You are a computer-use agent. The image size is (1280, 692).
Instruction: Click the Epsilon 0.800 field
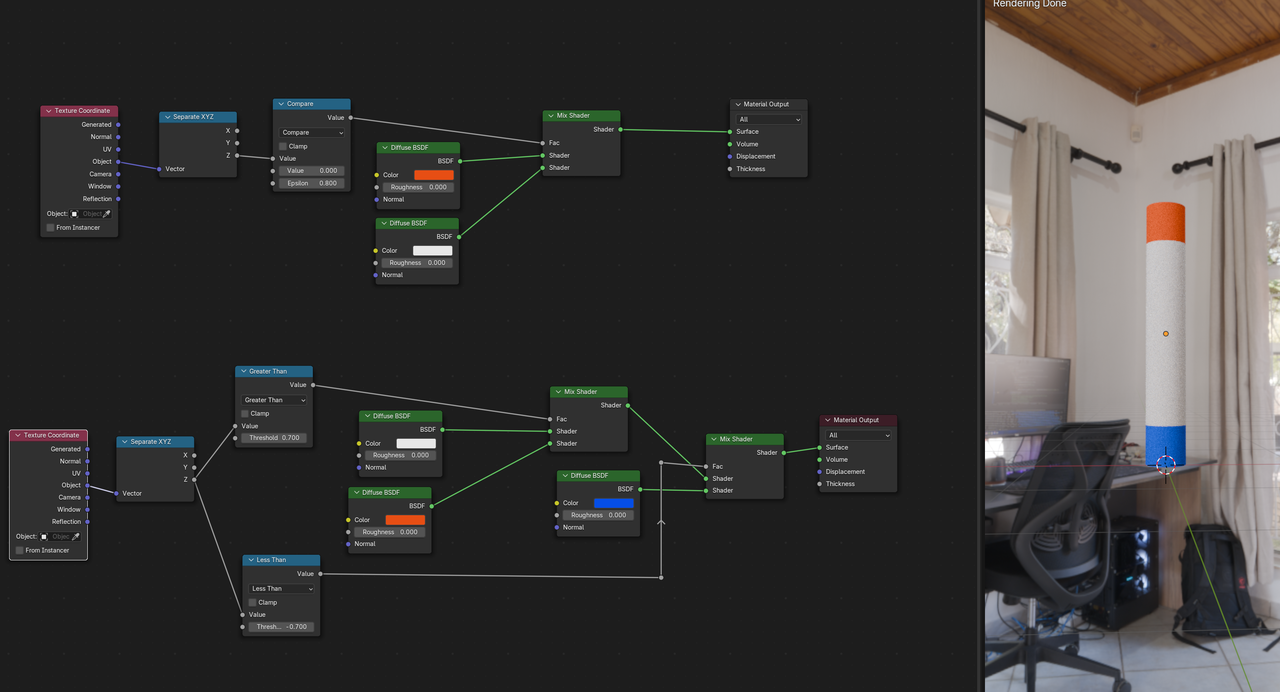(x=312, y=183)
